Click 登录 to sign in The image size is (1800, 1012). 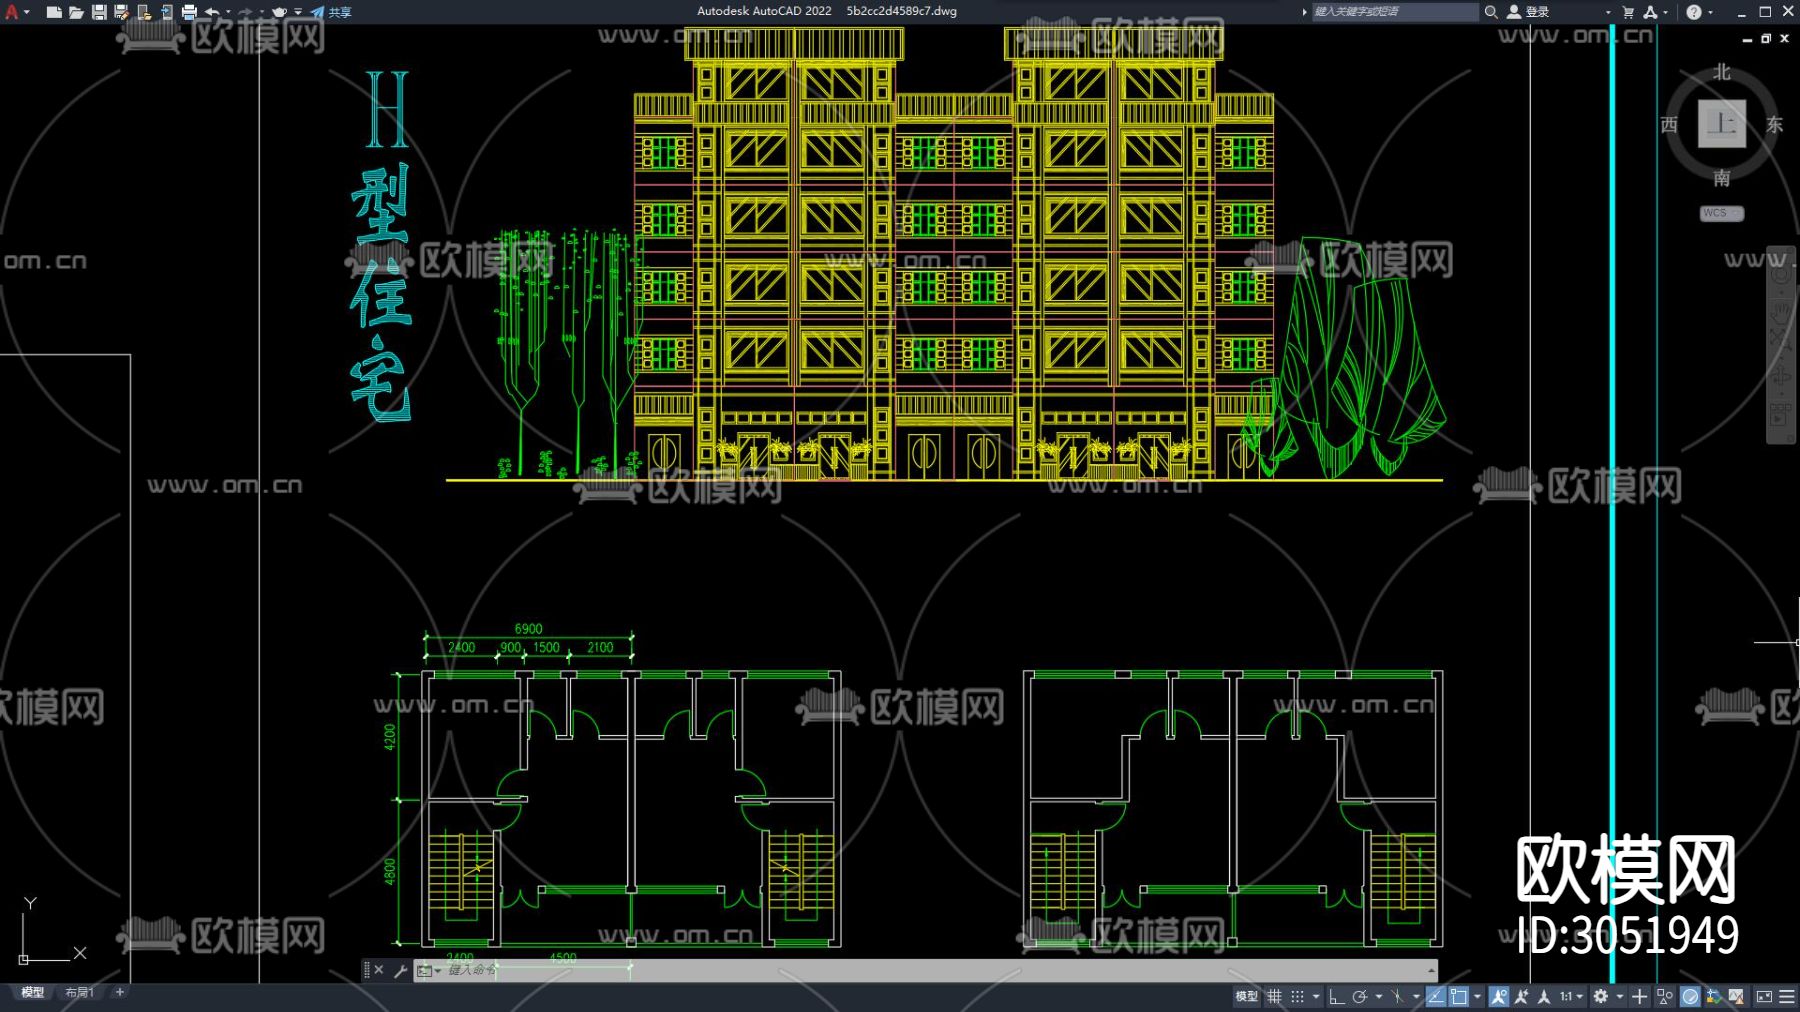[1537, 12]
